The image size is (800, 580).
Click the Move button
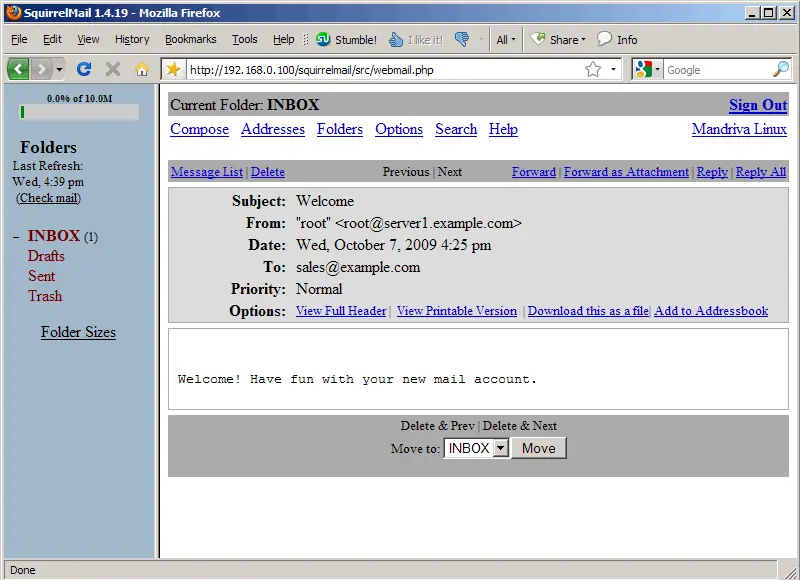539,448
